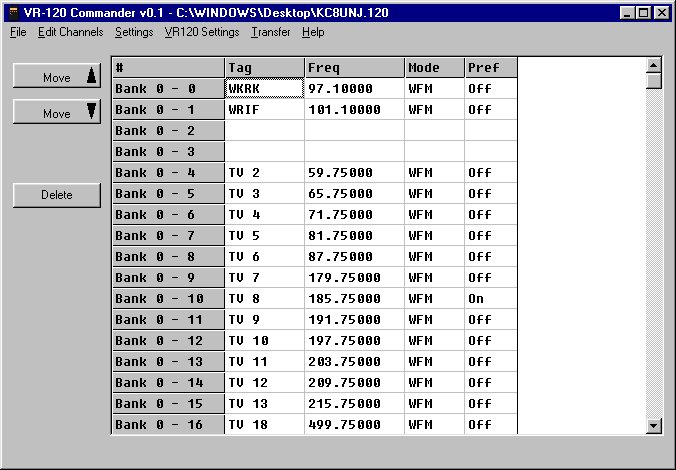Open the Help menu

[313, 32]
